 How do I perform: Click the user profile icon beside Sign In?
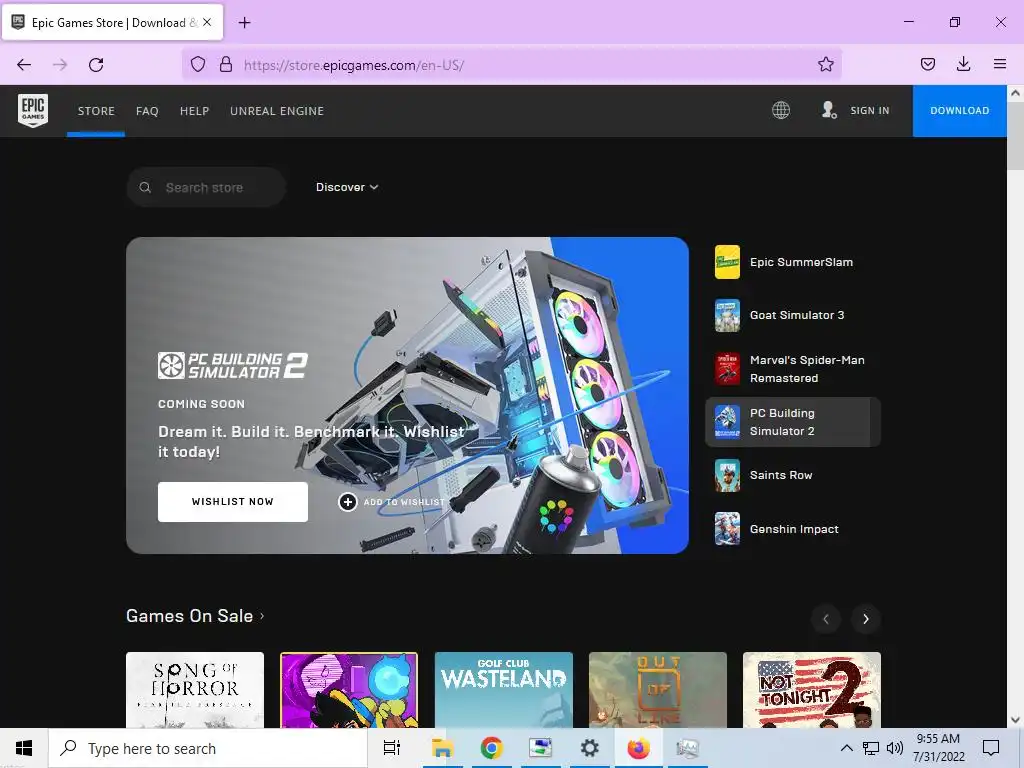tap(829, 110)
